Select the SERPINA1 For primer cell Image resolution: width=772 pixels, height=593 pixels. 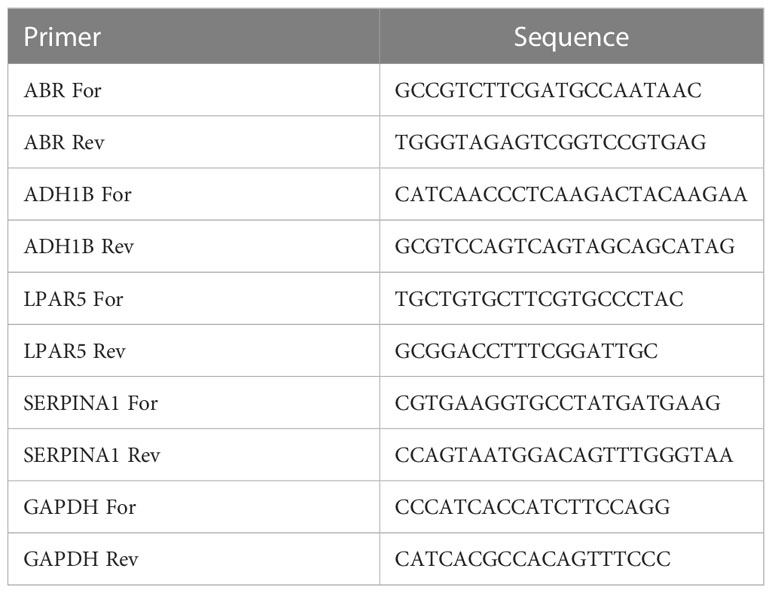point(193,403)
